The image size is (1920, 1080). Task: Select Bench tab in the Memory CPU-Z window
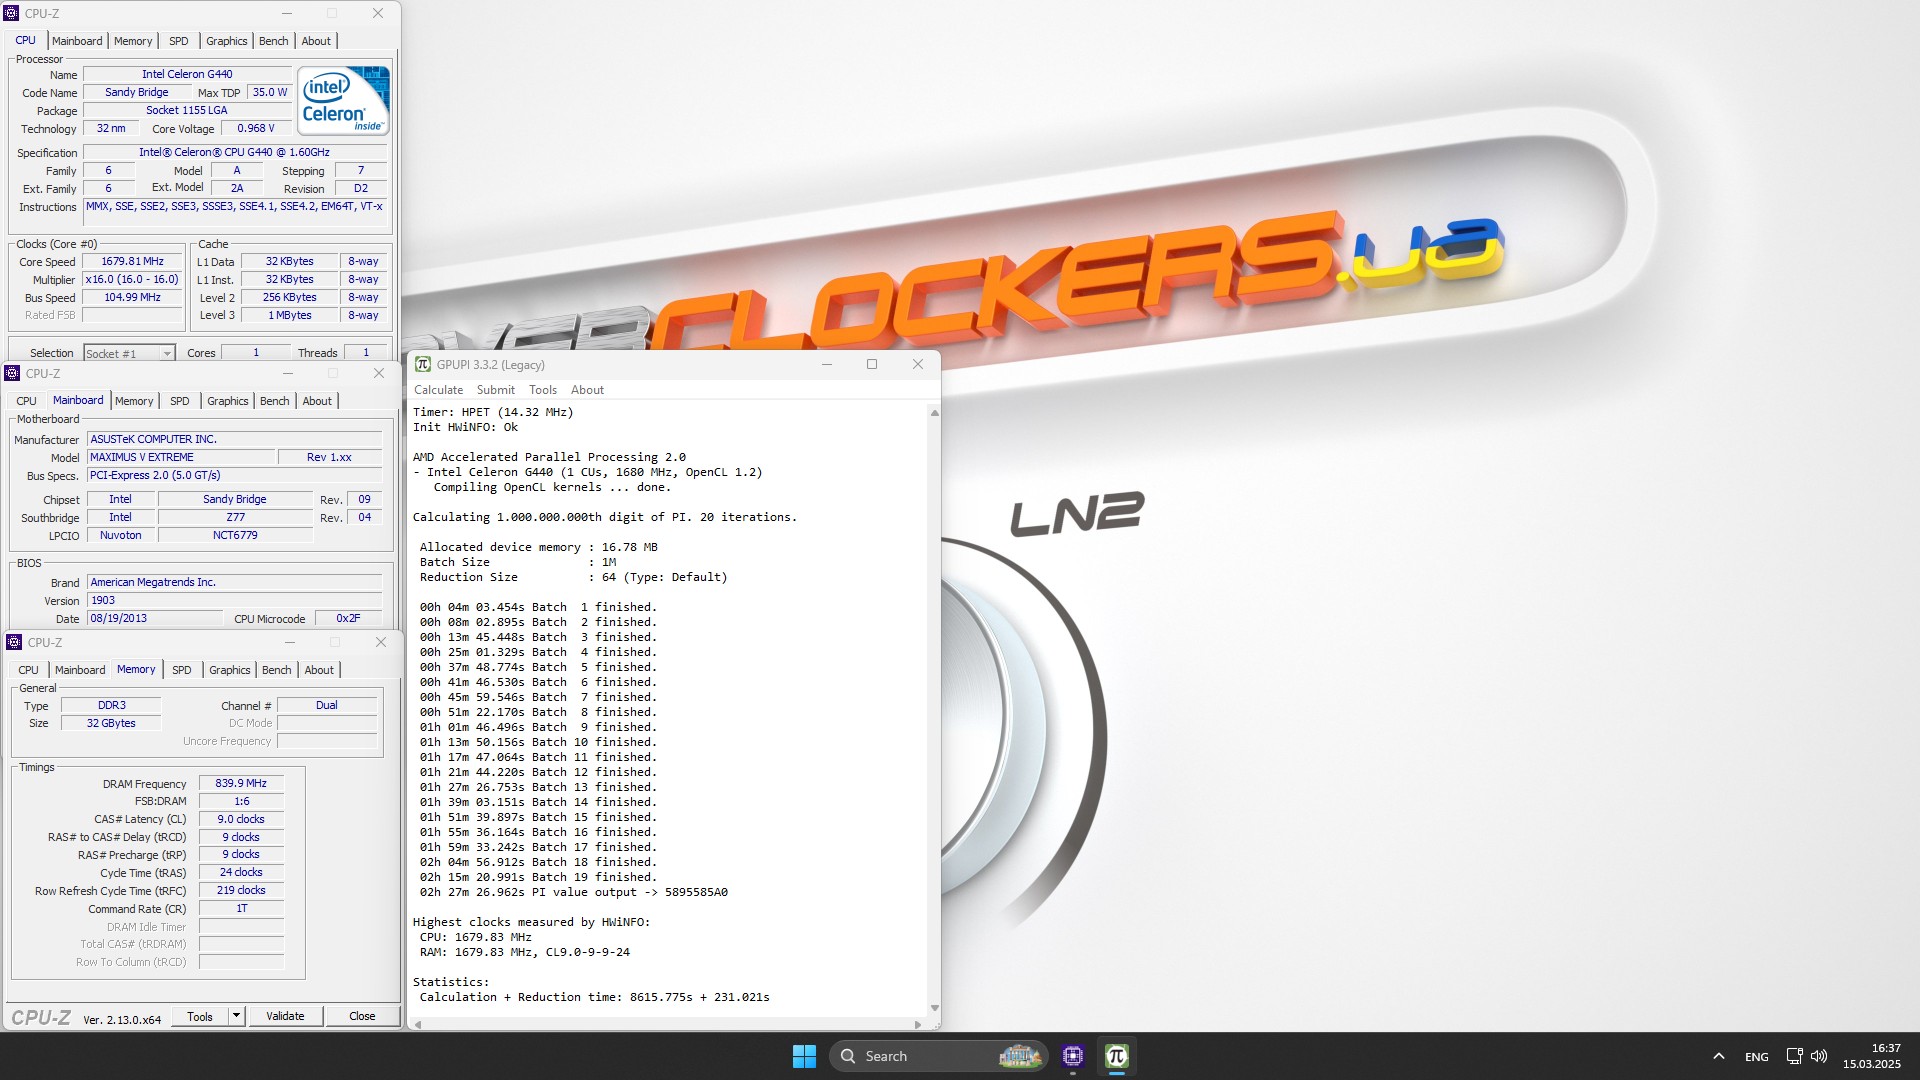pos(277,670)
